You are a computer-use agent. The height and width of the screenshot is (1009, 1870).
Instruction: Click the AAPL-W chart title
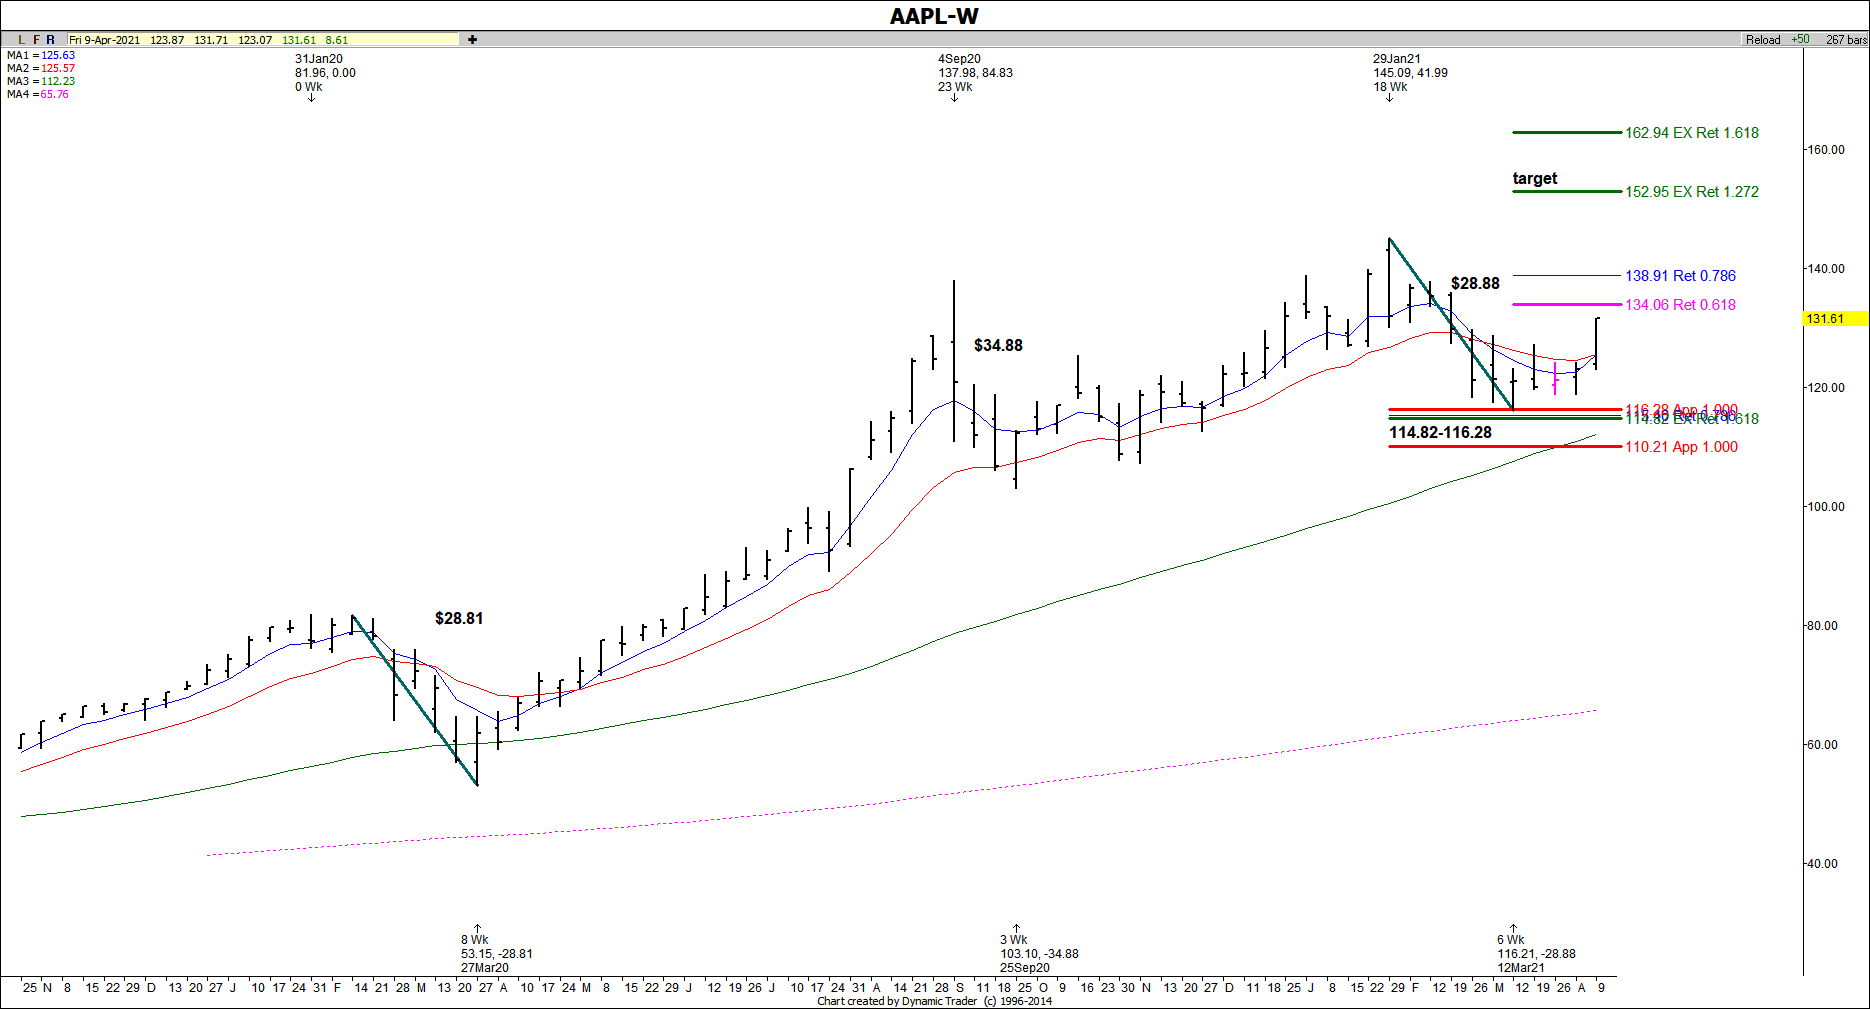tap(934, 16)
